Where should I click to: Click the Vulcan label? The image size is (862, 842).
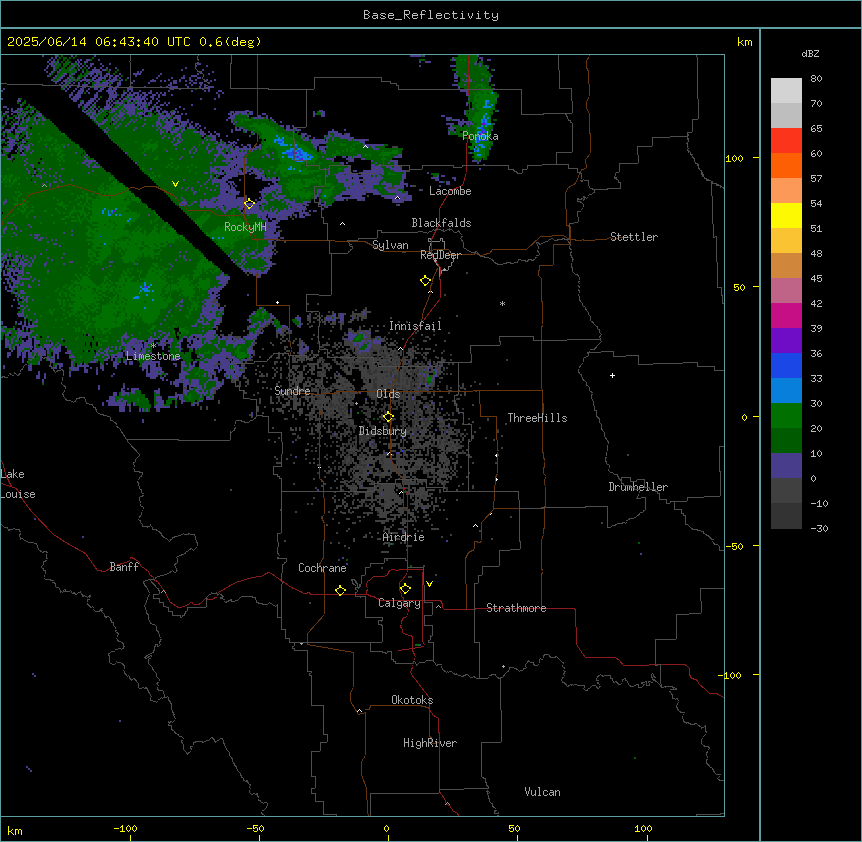coord(543,792)
